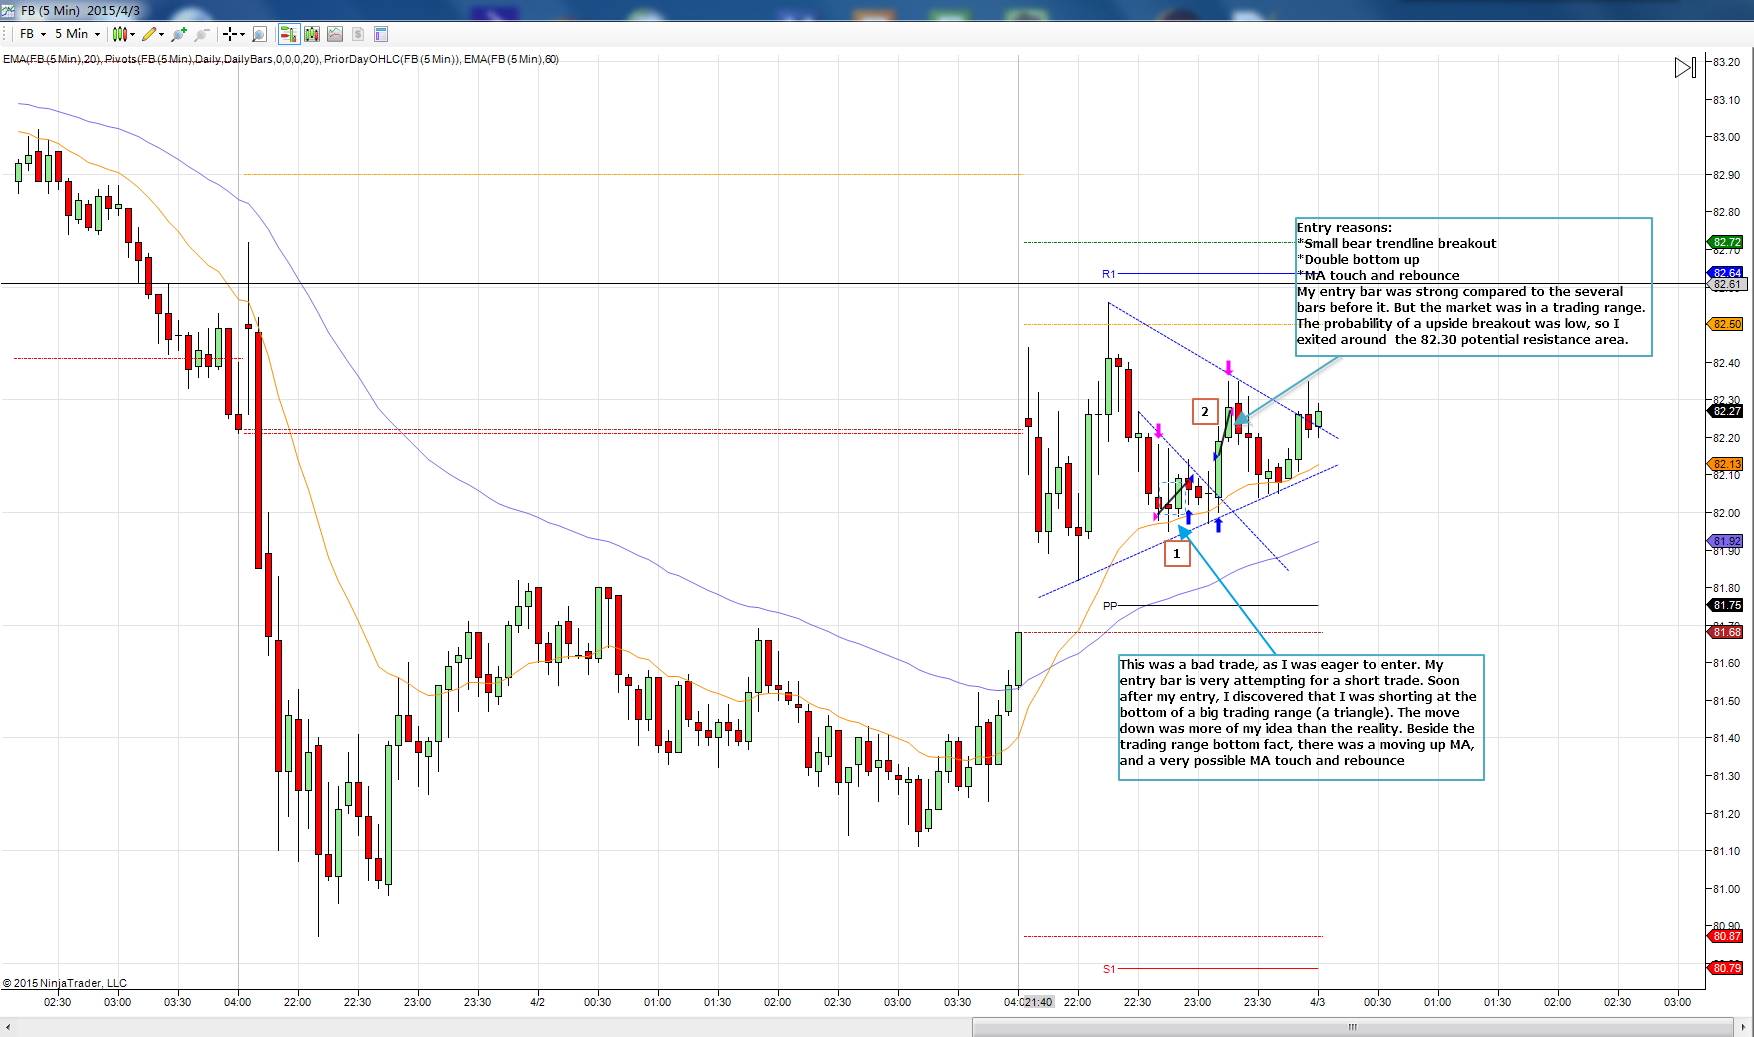Click the green 82.72 price marker
The image size is (1754, 1037).
click(x=1726, y=242)
